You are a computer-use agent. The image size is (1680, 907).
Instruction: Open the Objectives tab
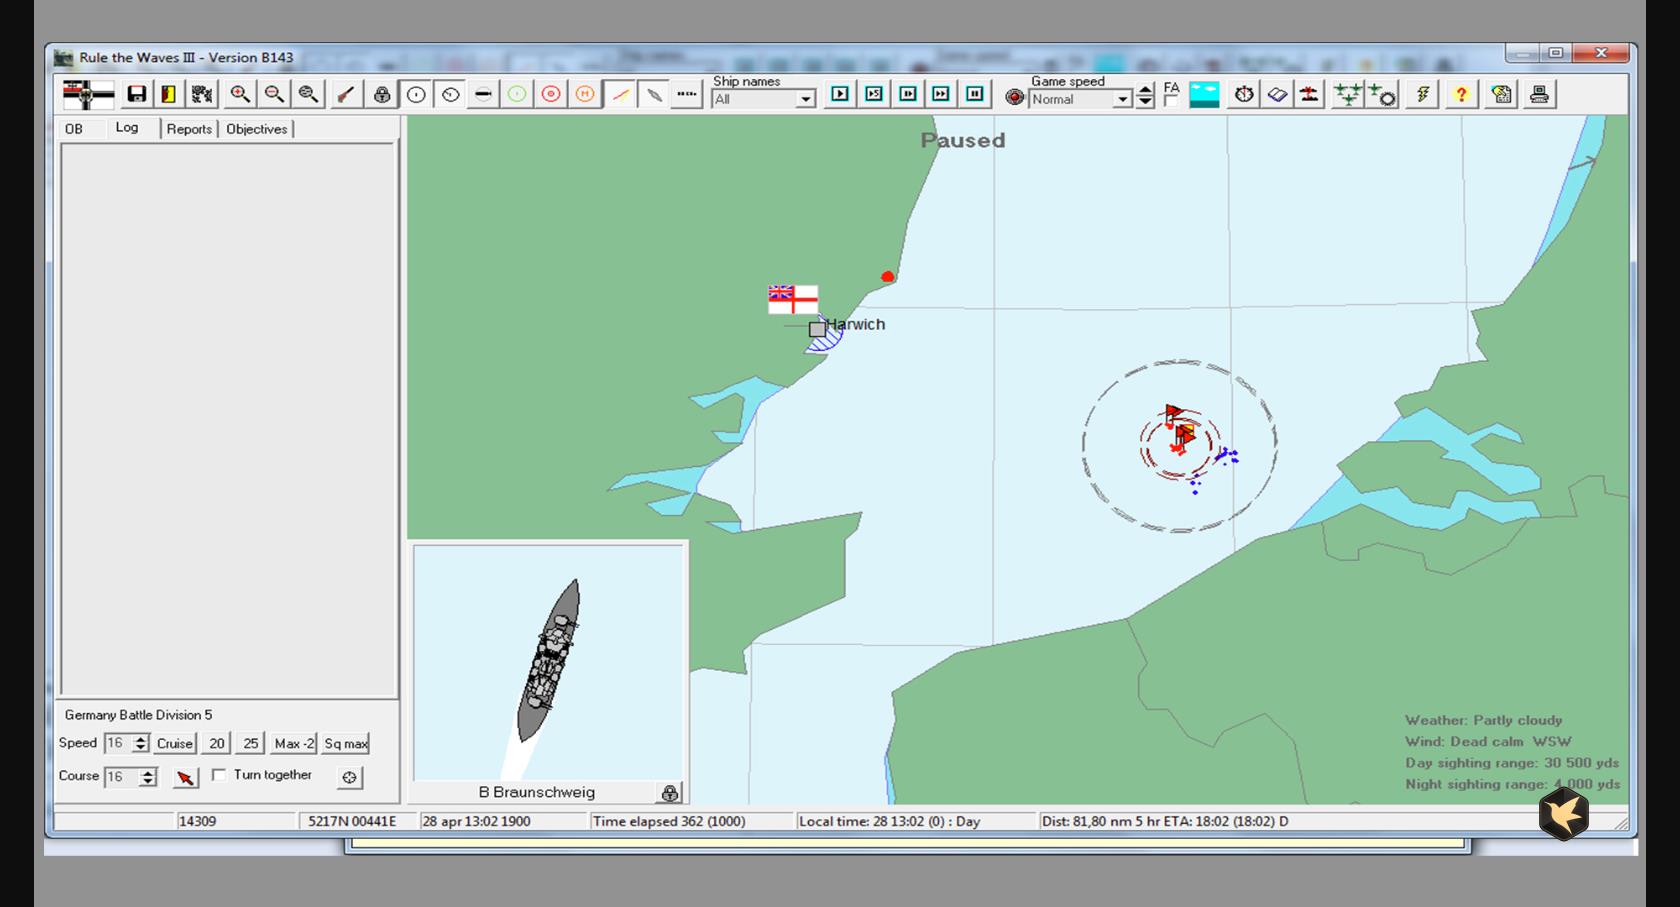click(257, 129)
